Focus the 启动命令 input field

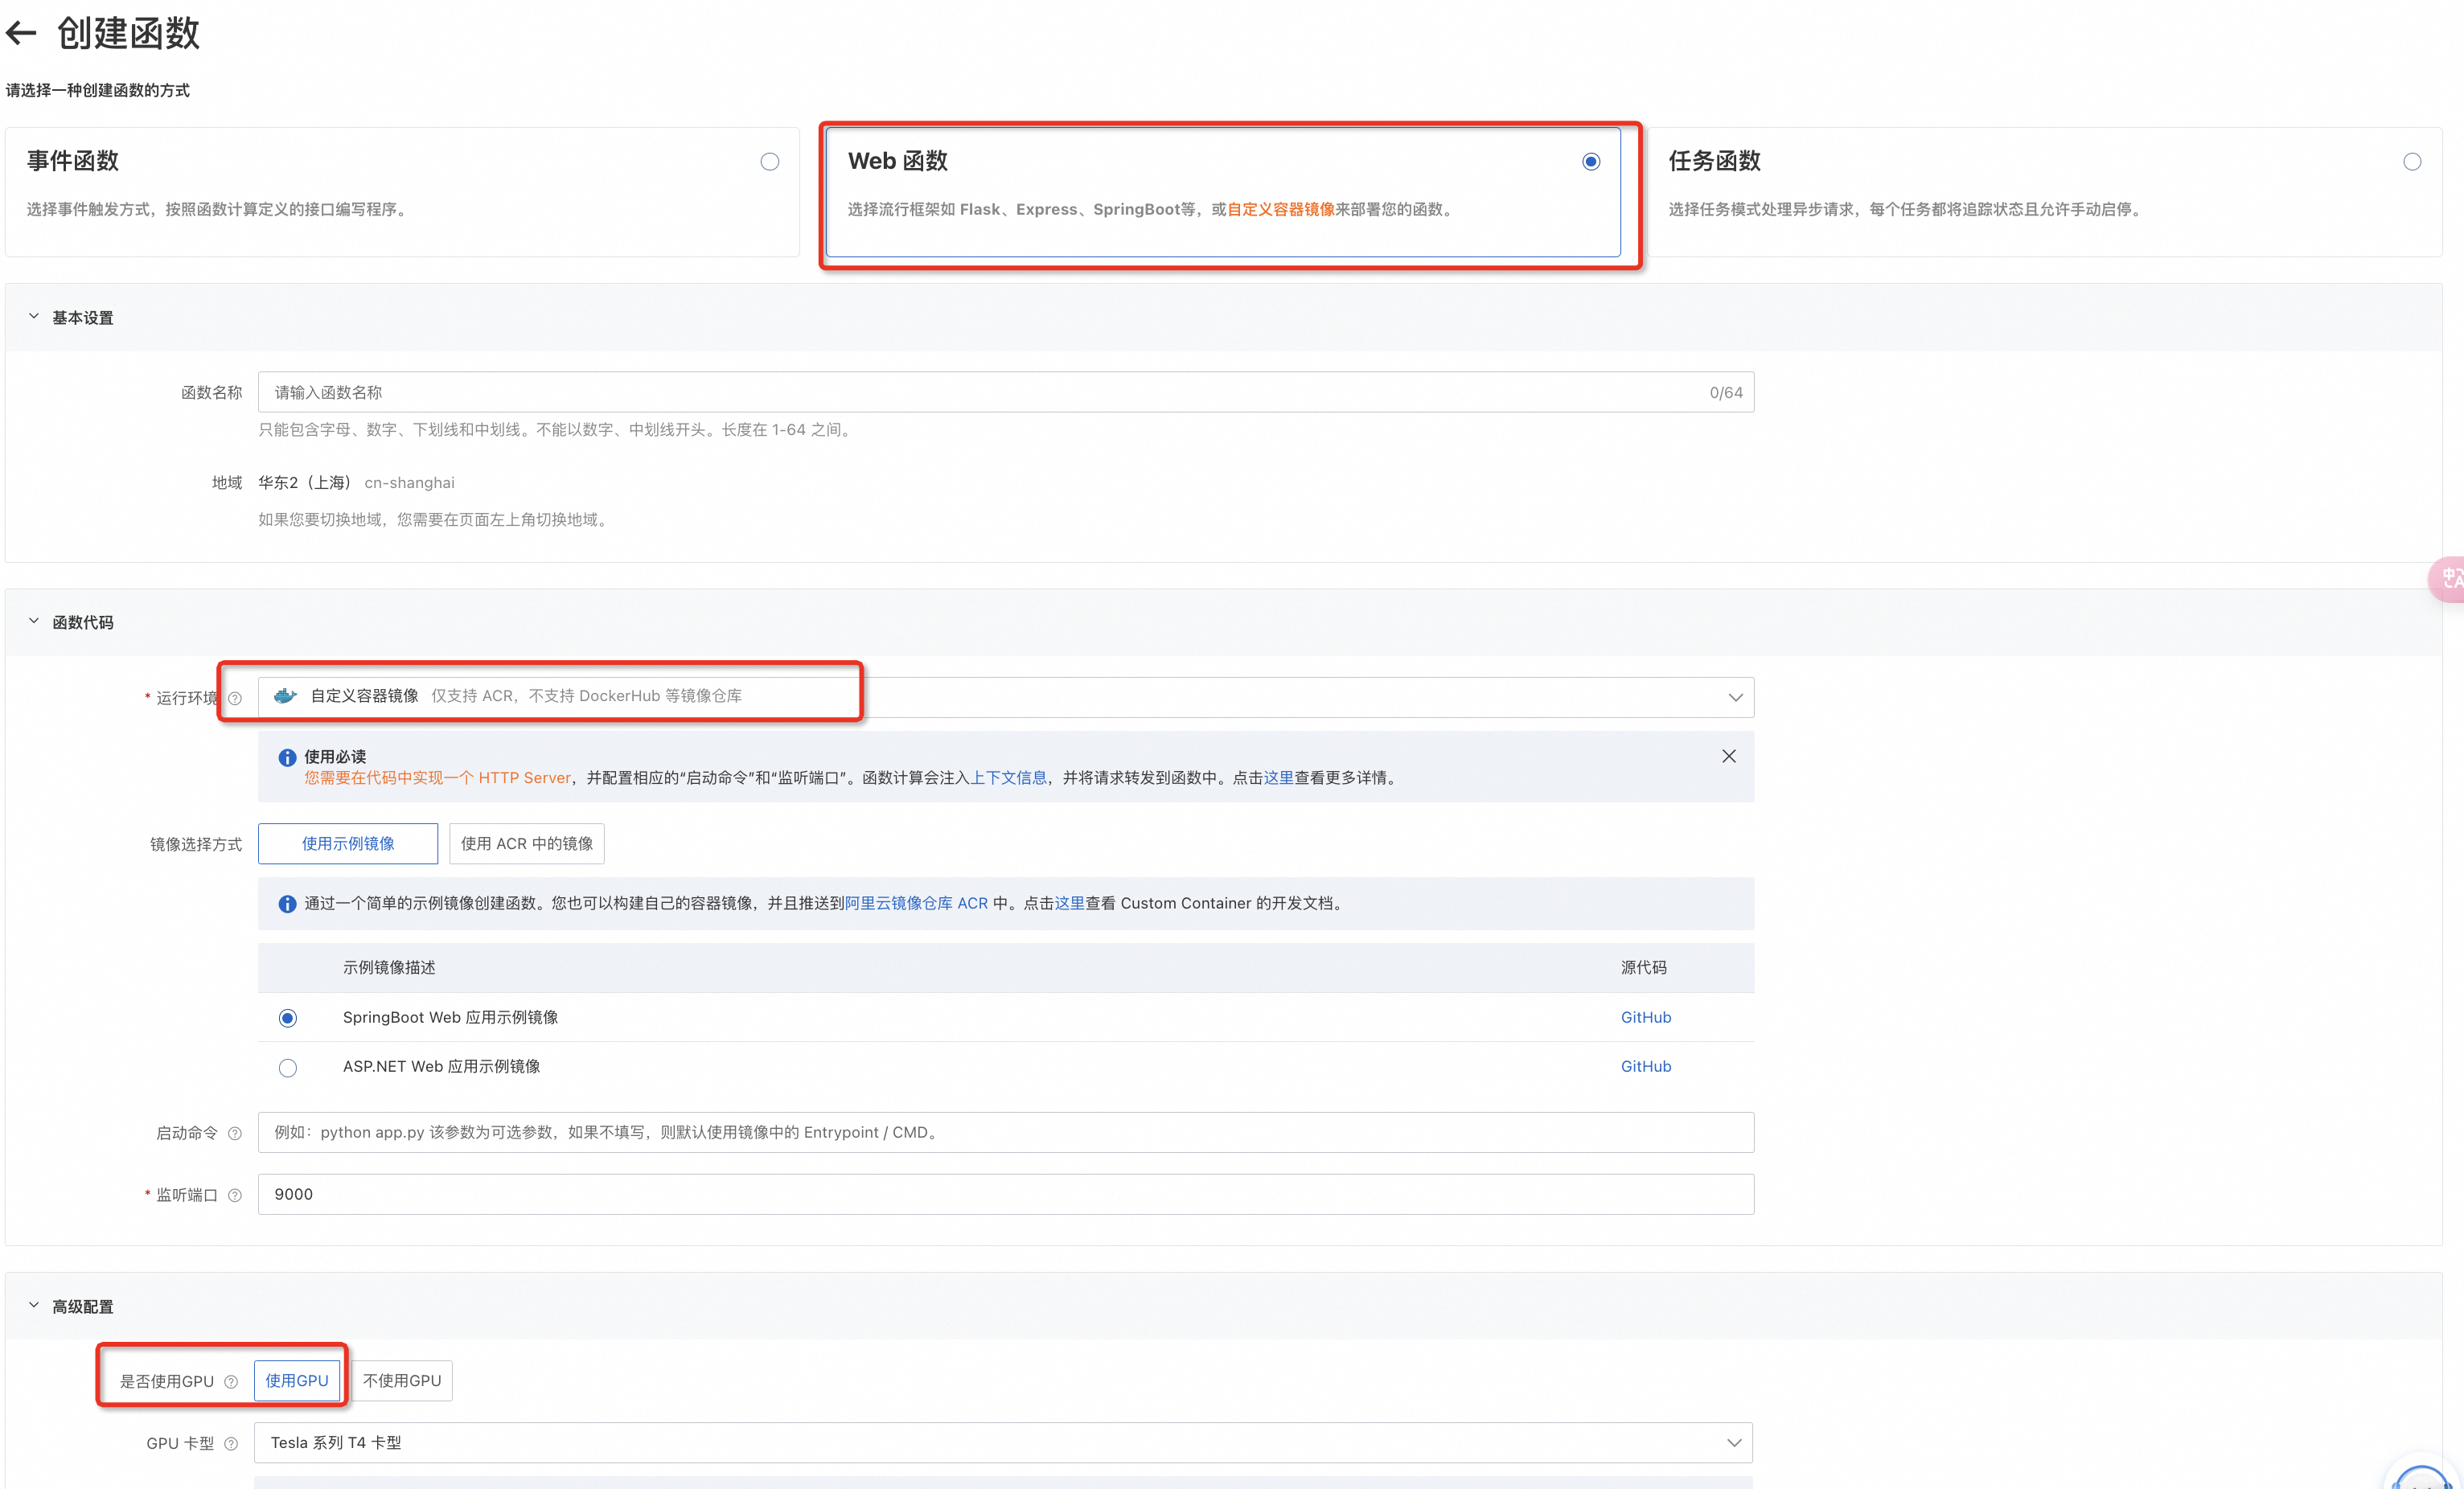(1006, 1132)
